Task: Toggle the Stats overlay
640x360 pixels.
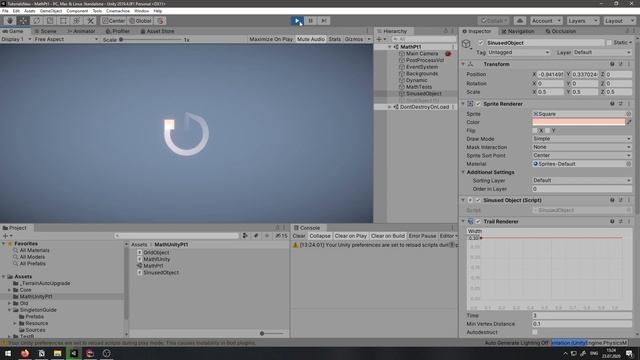Action: (x=334, y=39)
